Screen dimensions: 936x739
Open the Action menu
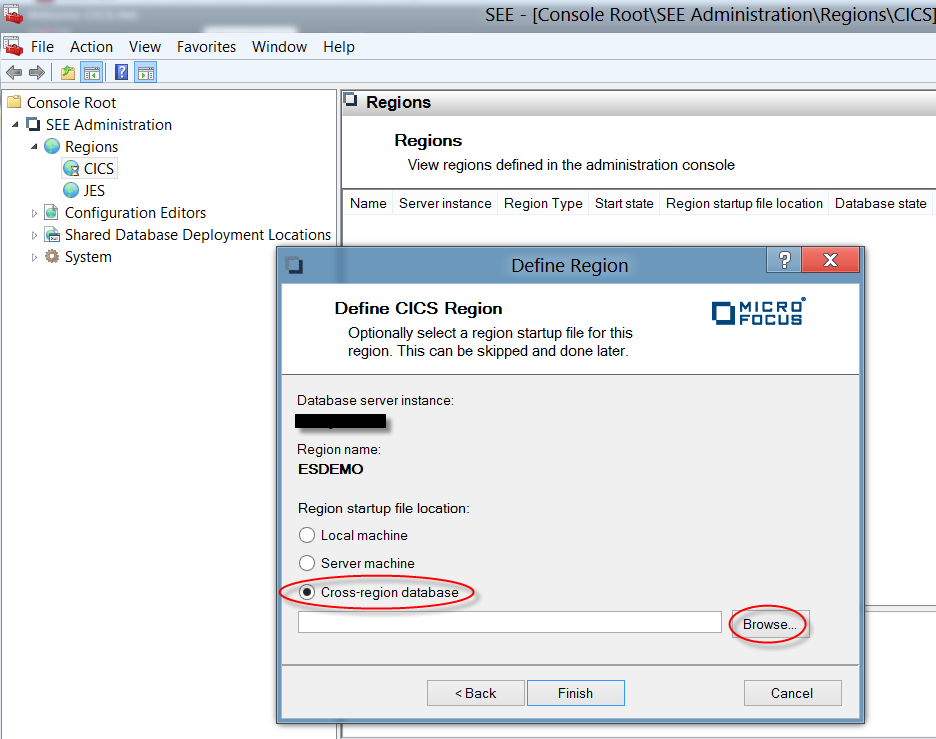point(91,47)
